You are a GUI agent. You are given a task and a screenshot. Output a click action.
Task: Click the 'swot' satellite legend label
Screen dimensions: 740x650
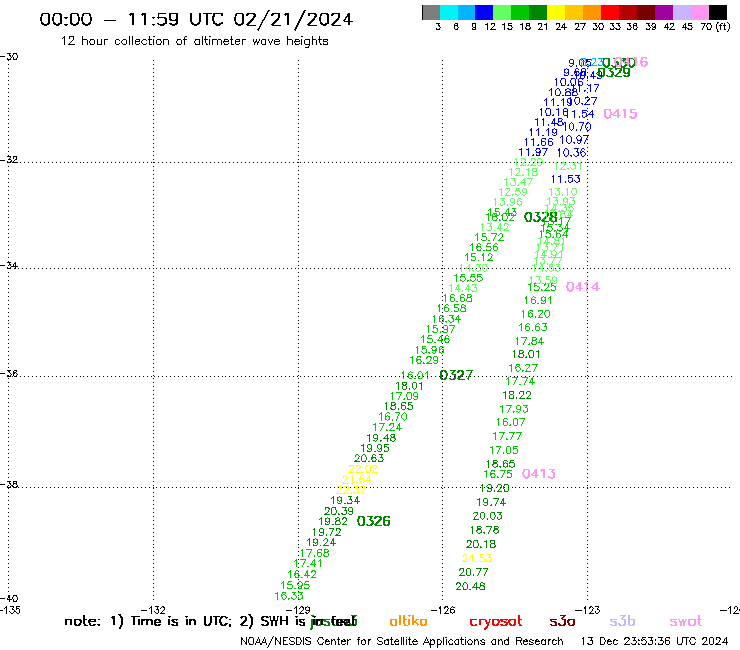[686, 621]
